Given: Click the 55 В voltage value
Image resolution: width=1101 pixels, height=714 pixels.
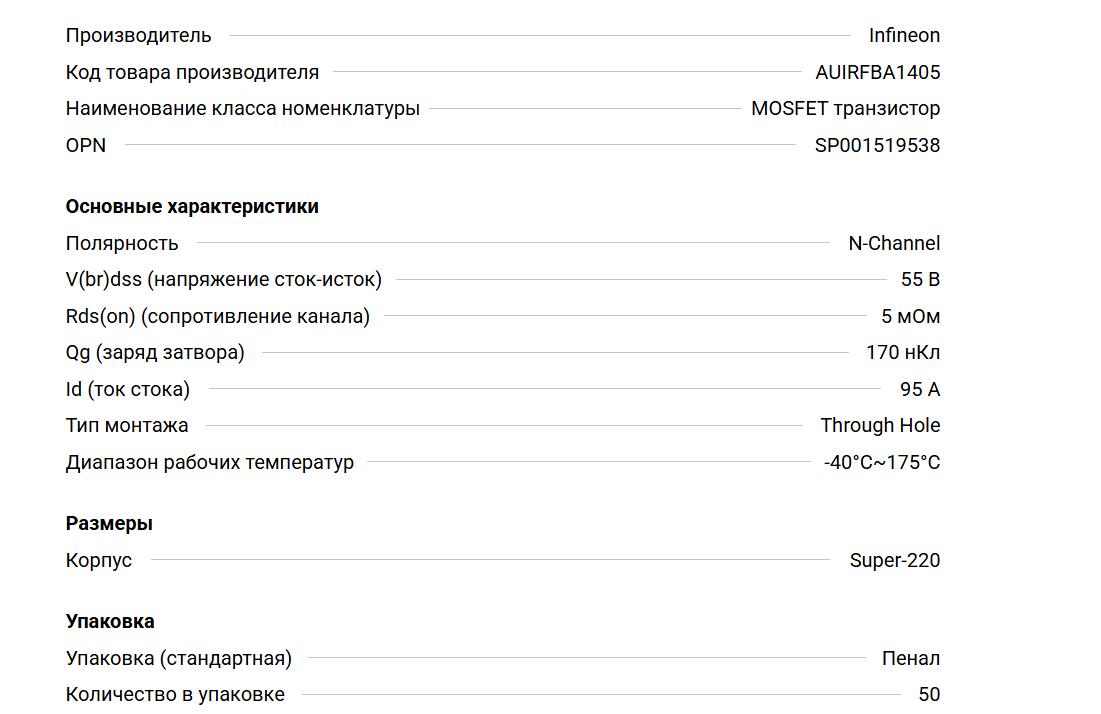Looking at the screenshot, I should tap(920, 280).
